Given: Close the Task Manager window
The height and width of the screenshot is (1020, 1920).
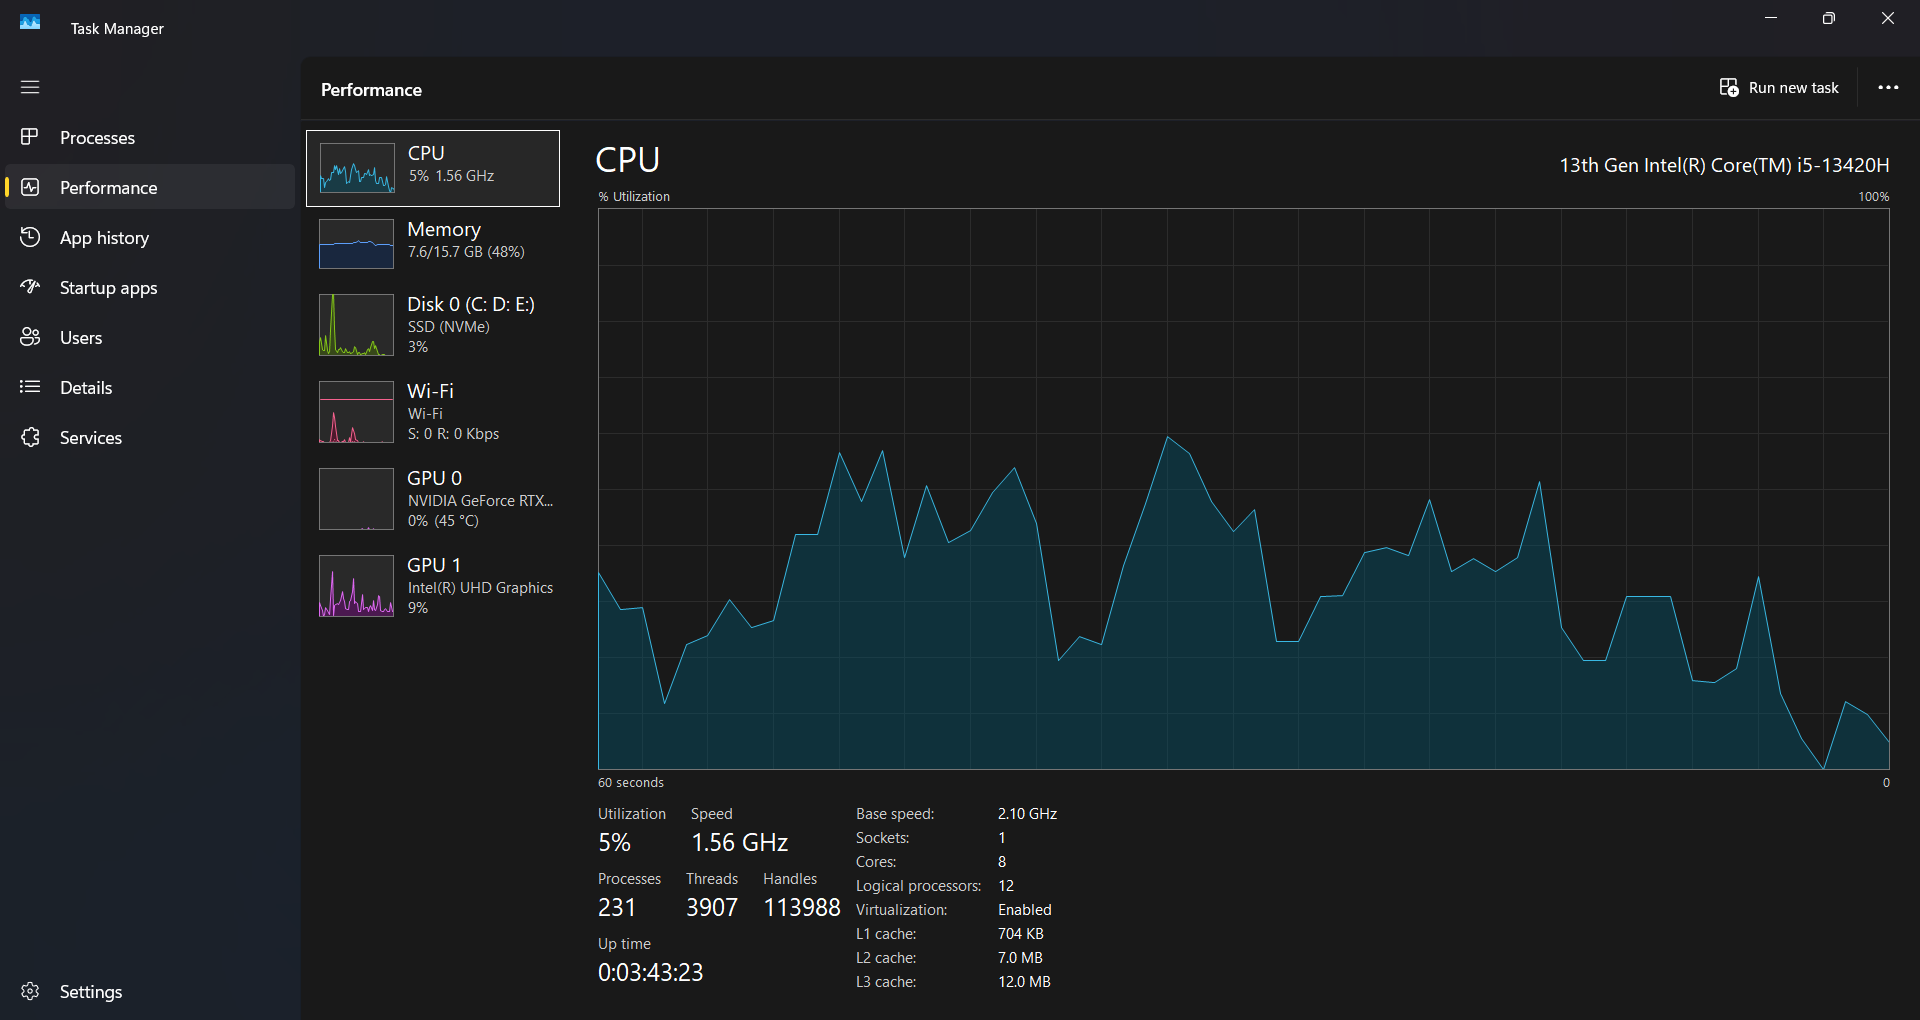Looking at the screenshot, I should pos(1888,18).
